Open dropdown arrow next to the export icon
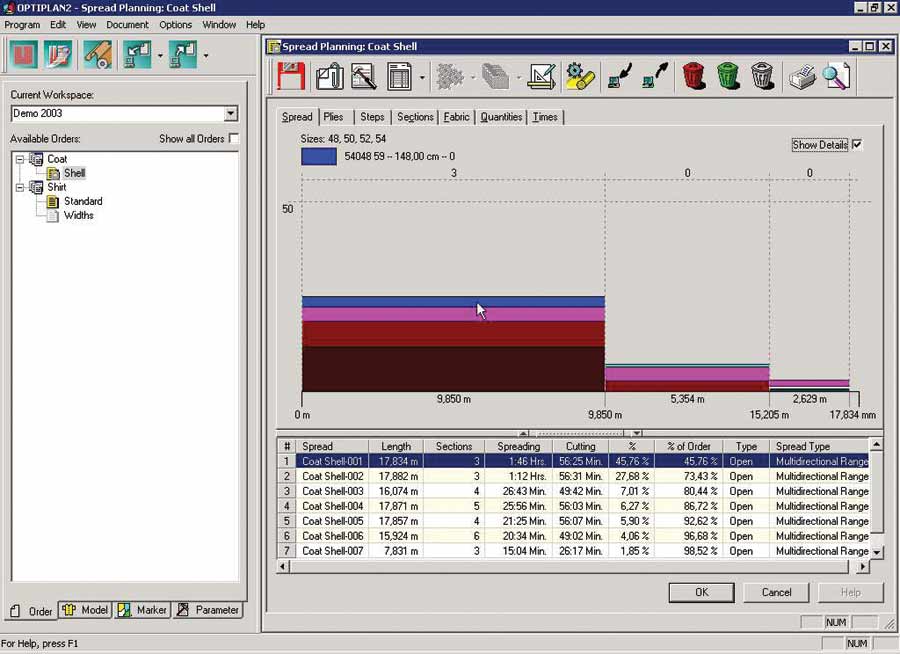This screenshot has height=654, width=900. (205, 56)
